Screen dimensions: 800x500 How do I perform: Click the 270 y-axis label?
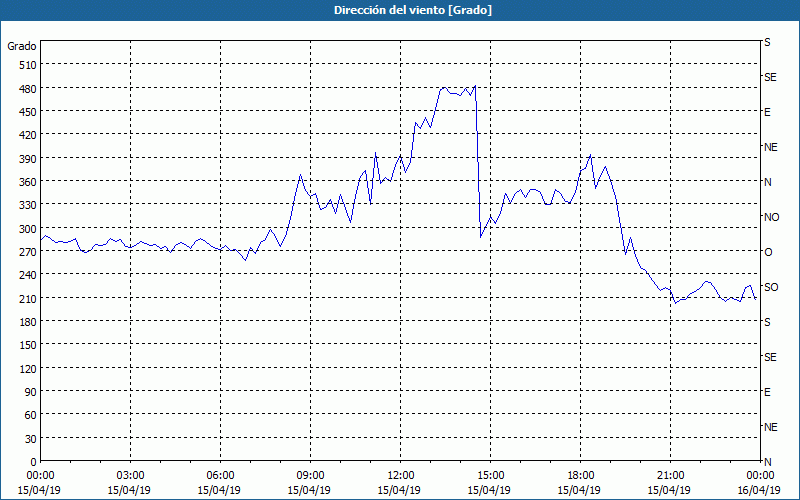[29, 252]
